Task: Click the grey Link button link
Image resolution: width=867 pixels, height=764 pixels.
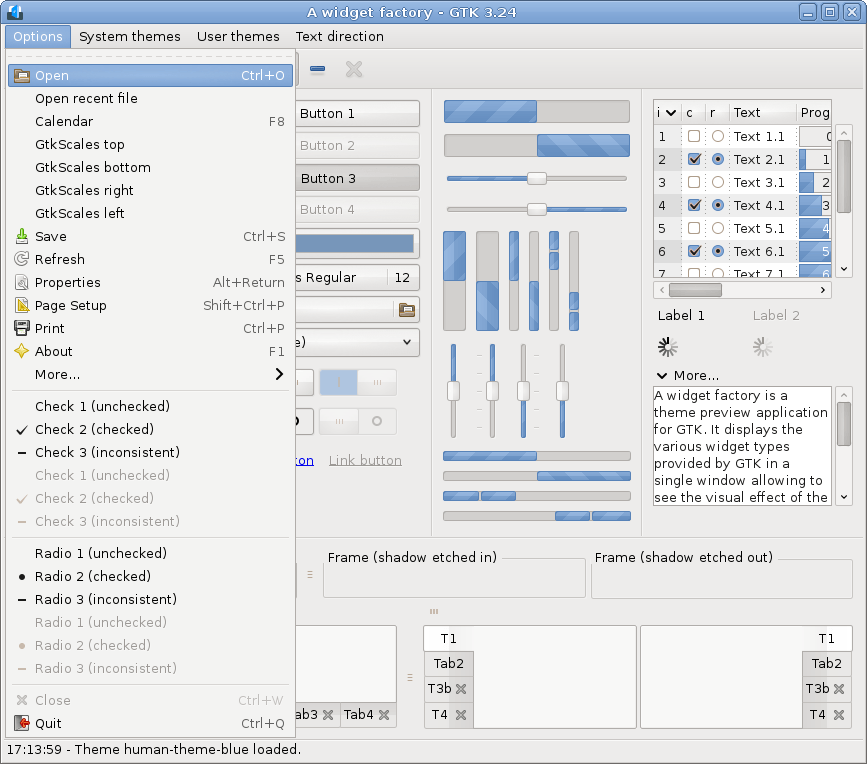Action: coord(365,460)
